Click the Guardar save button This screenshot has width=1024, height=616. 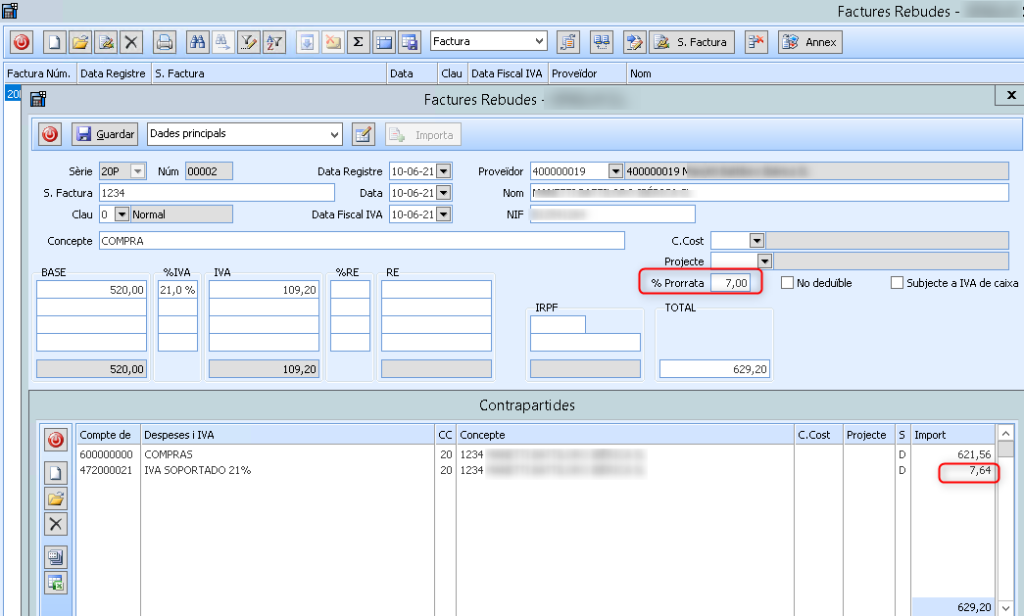click(105, 134)
